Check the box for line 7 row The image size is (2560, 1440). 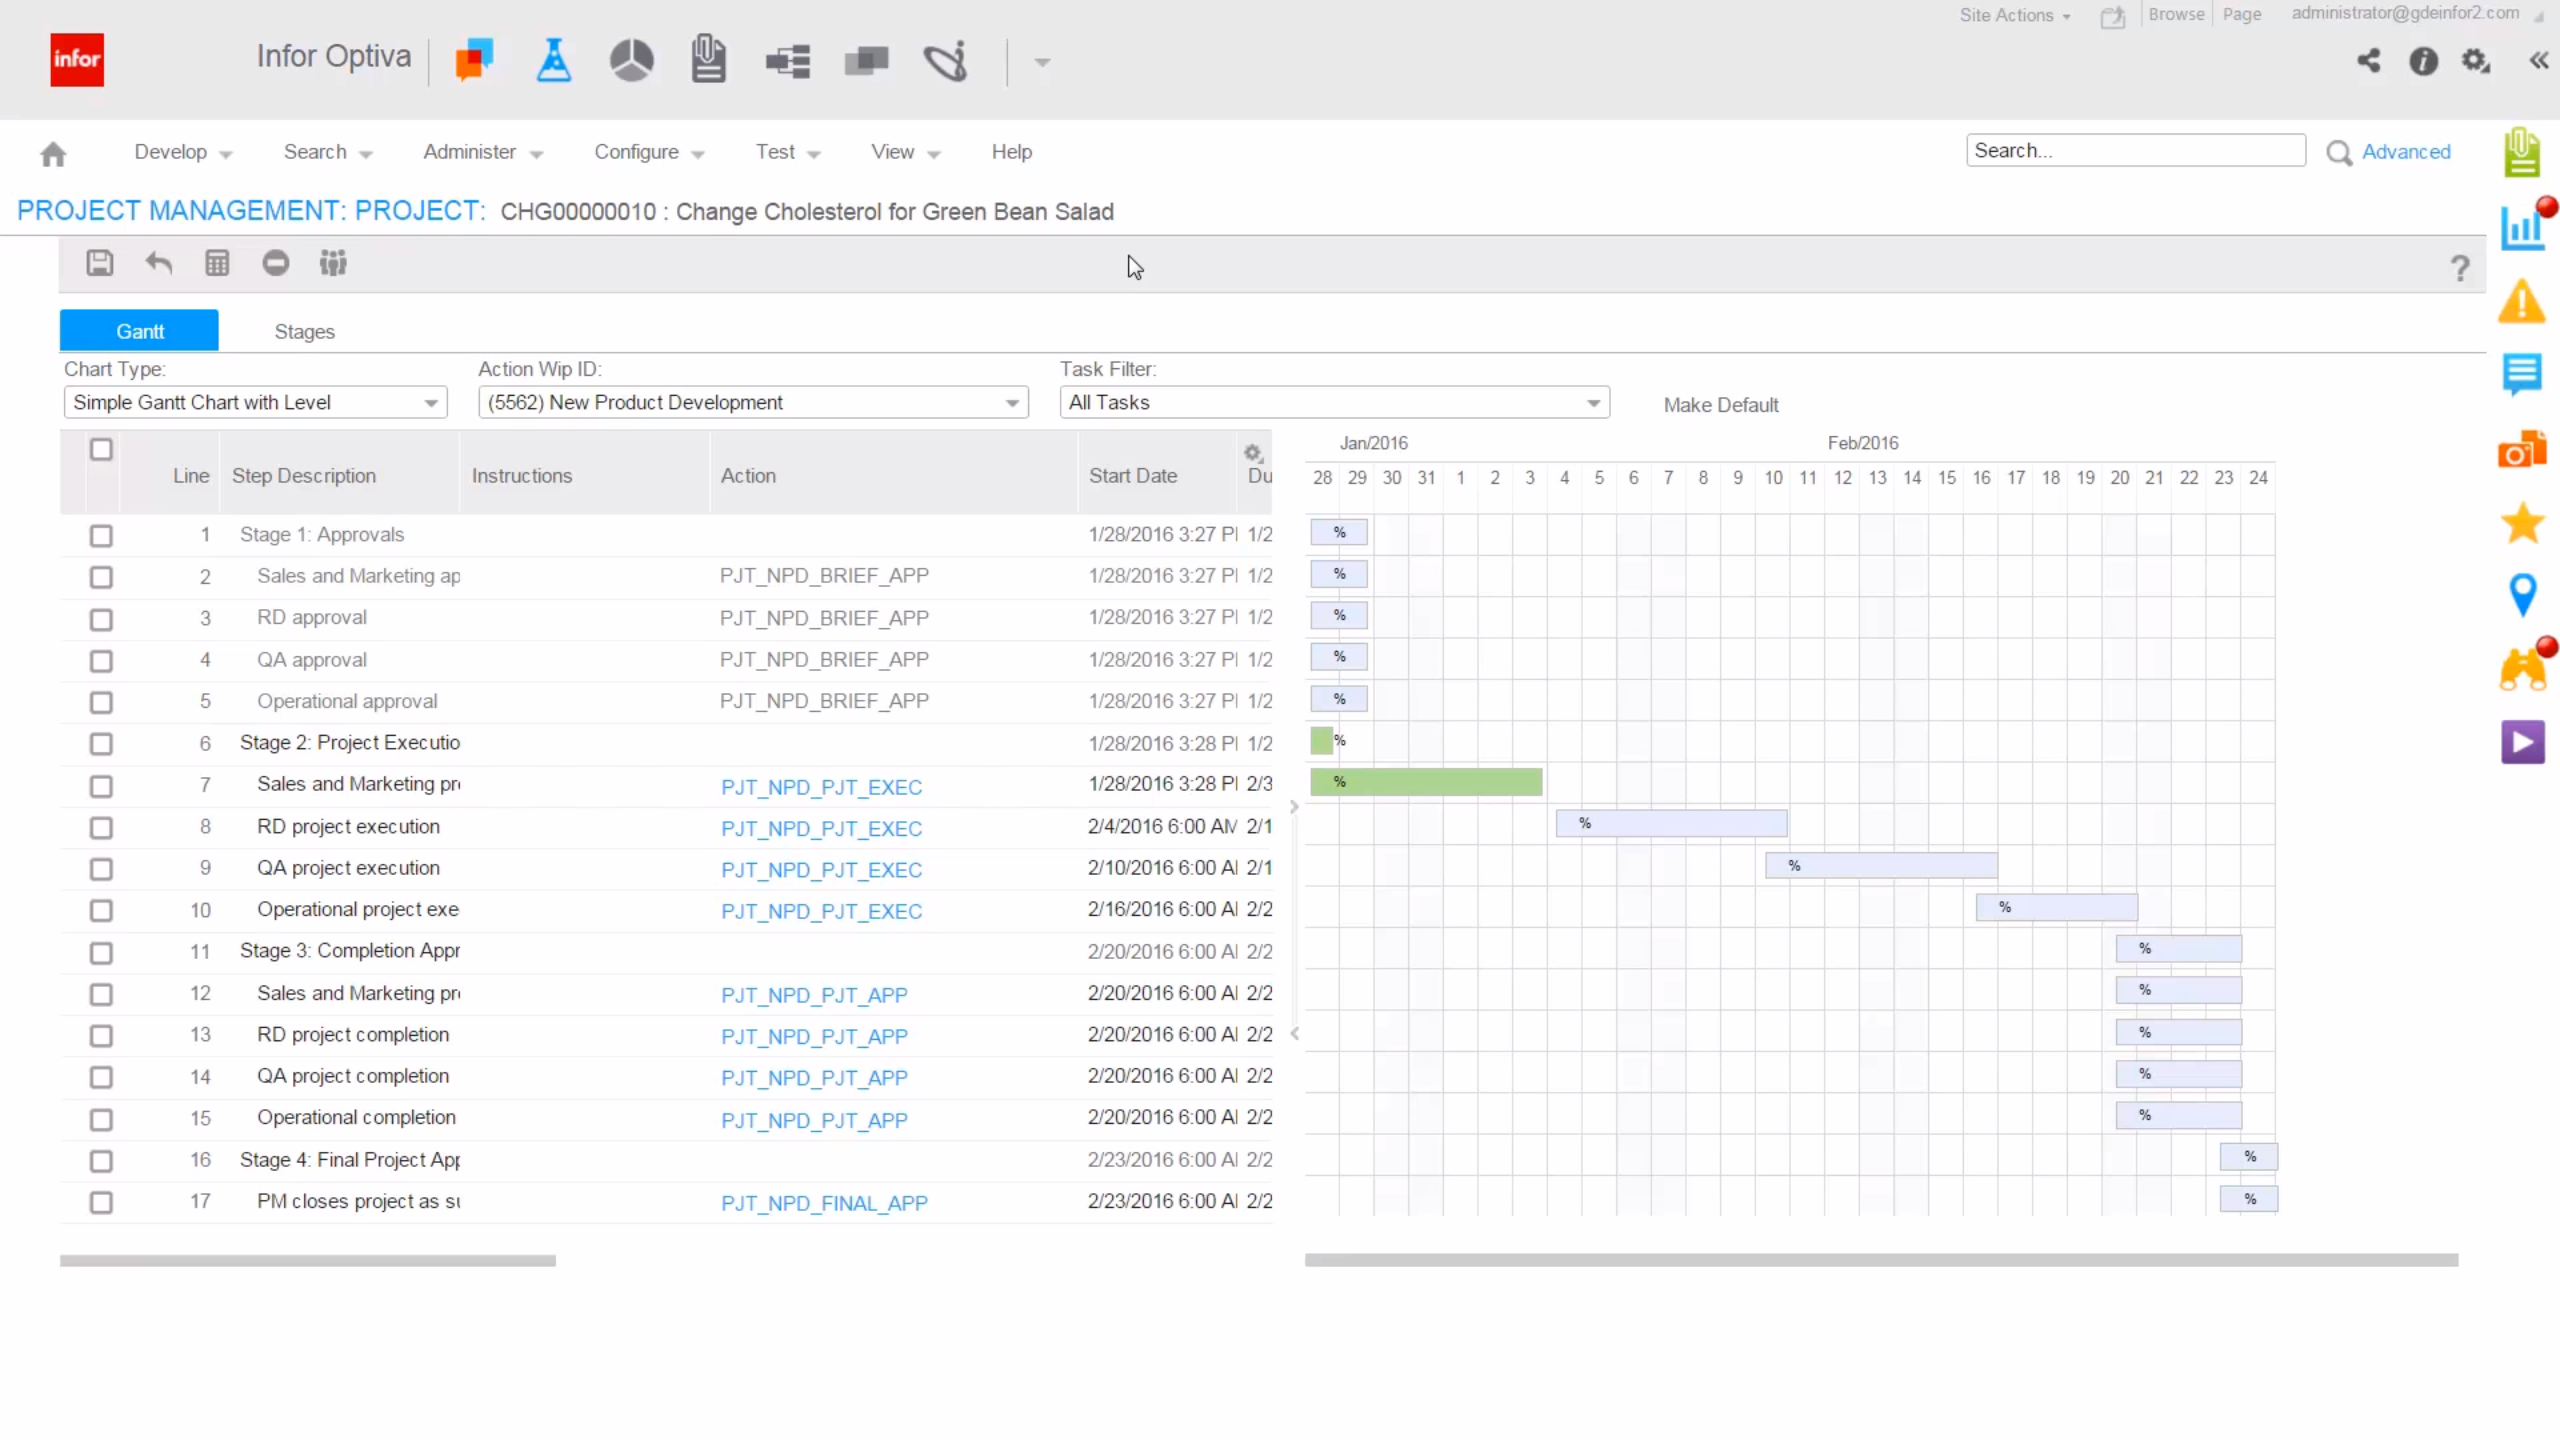pyautogui.click(x=101, y=786)
